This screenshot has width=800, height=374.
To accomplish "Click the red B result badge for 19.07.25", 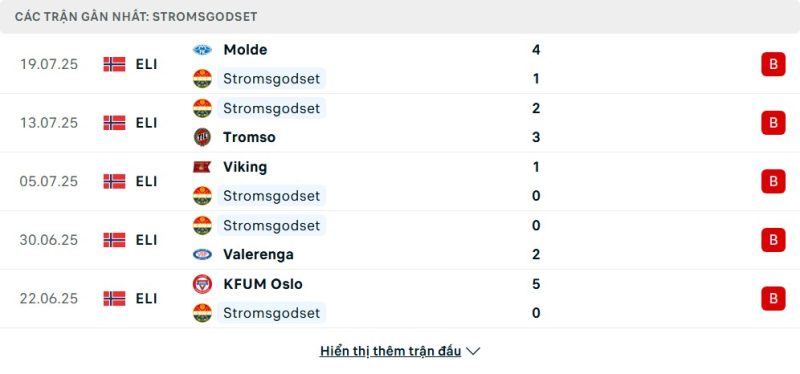I will pyautogui.click(x=773, y=64).
